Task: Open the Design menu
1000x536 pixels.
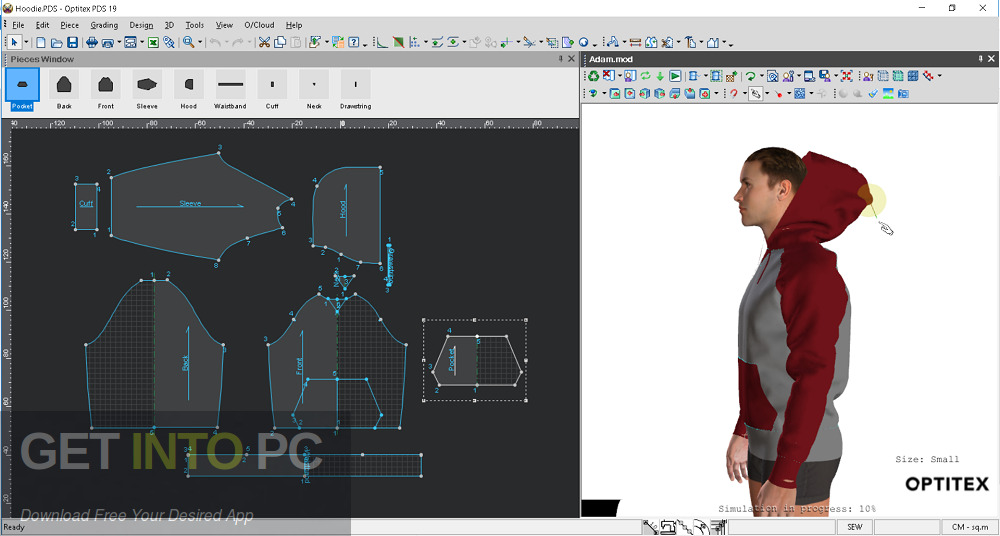Action: pos(141,25)
